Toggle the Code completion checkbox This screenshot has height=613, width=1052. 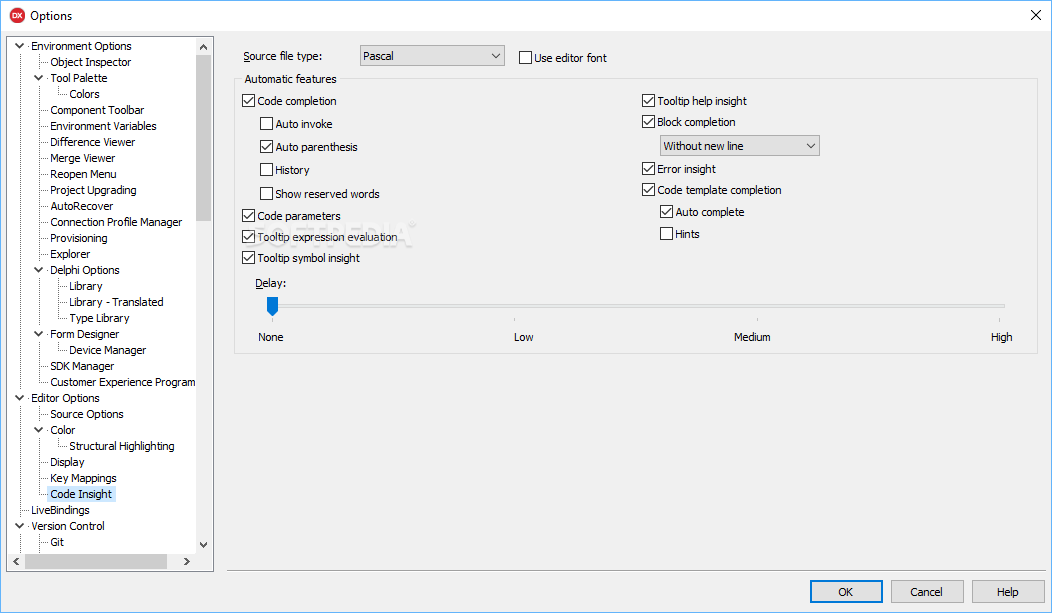point(248,101)
